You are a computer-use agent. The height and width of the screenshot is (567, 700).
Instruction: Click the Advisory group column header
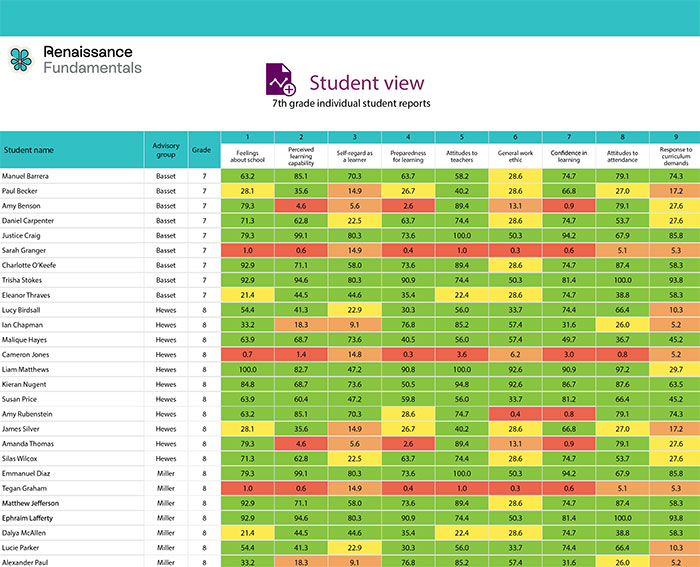coord(166,151)
